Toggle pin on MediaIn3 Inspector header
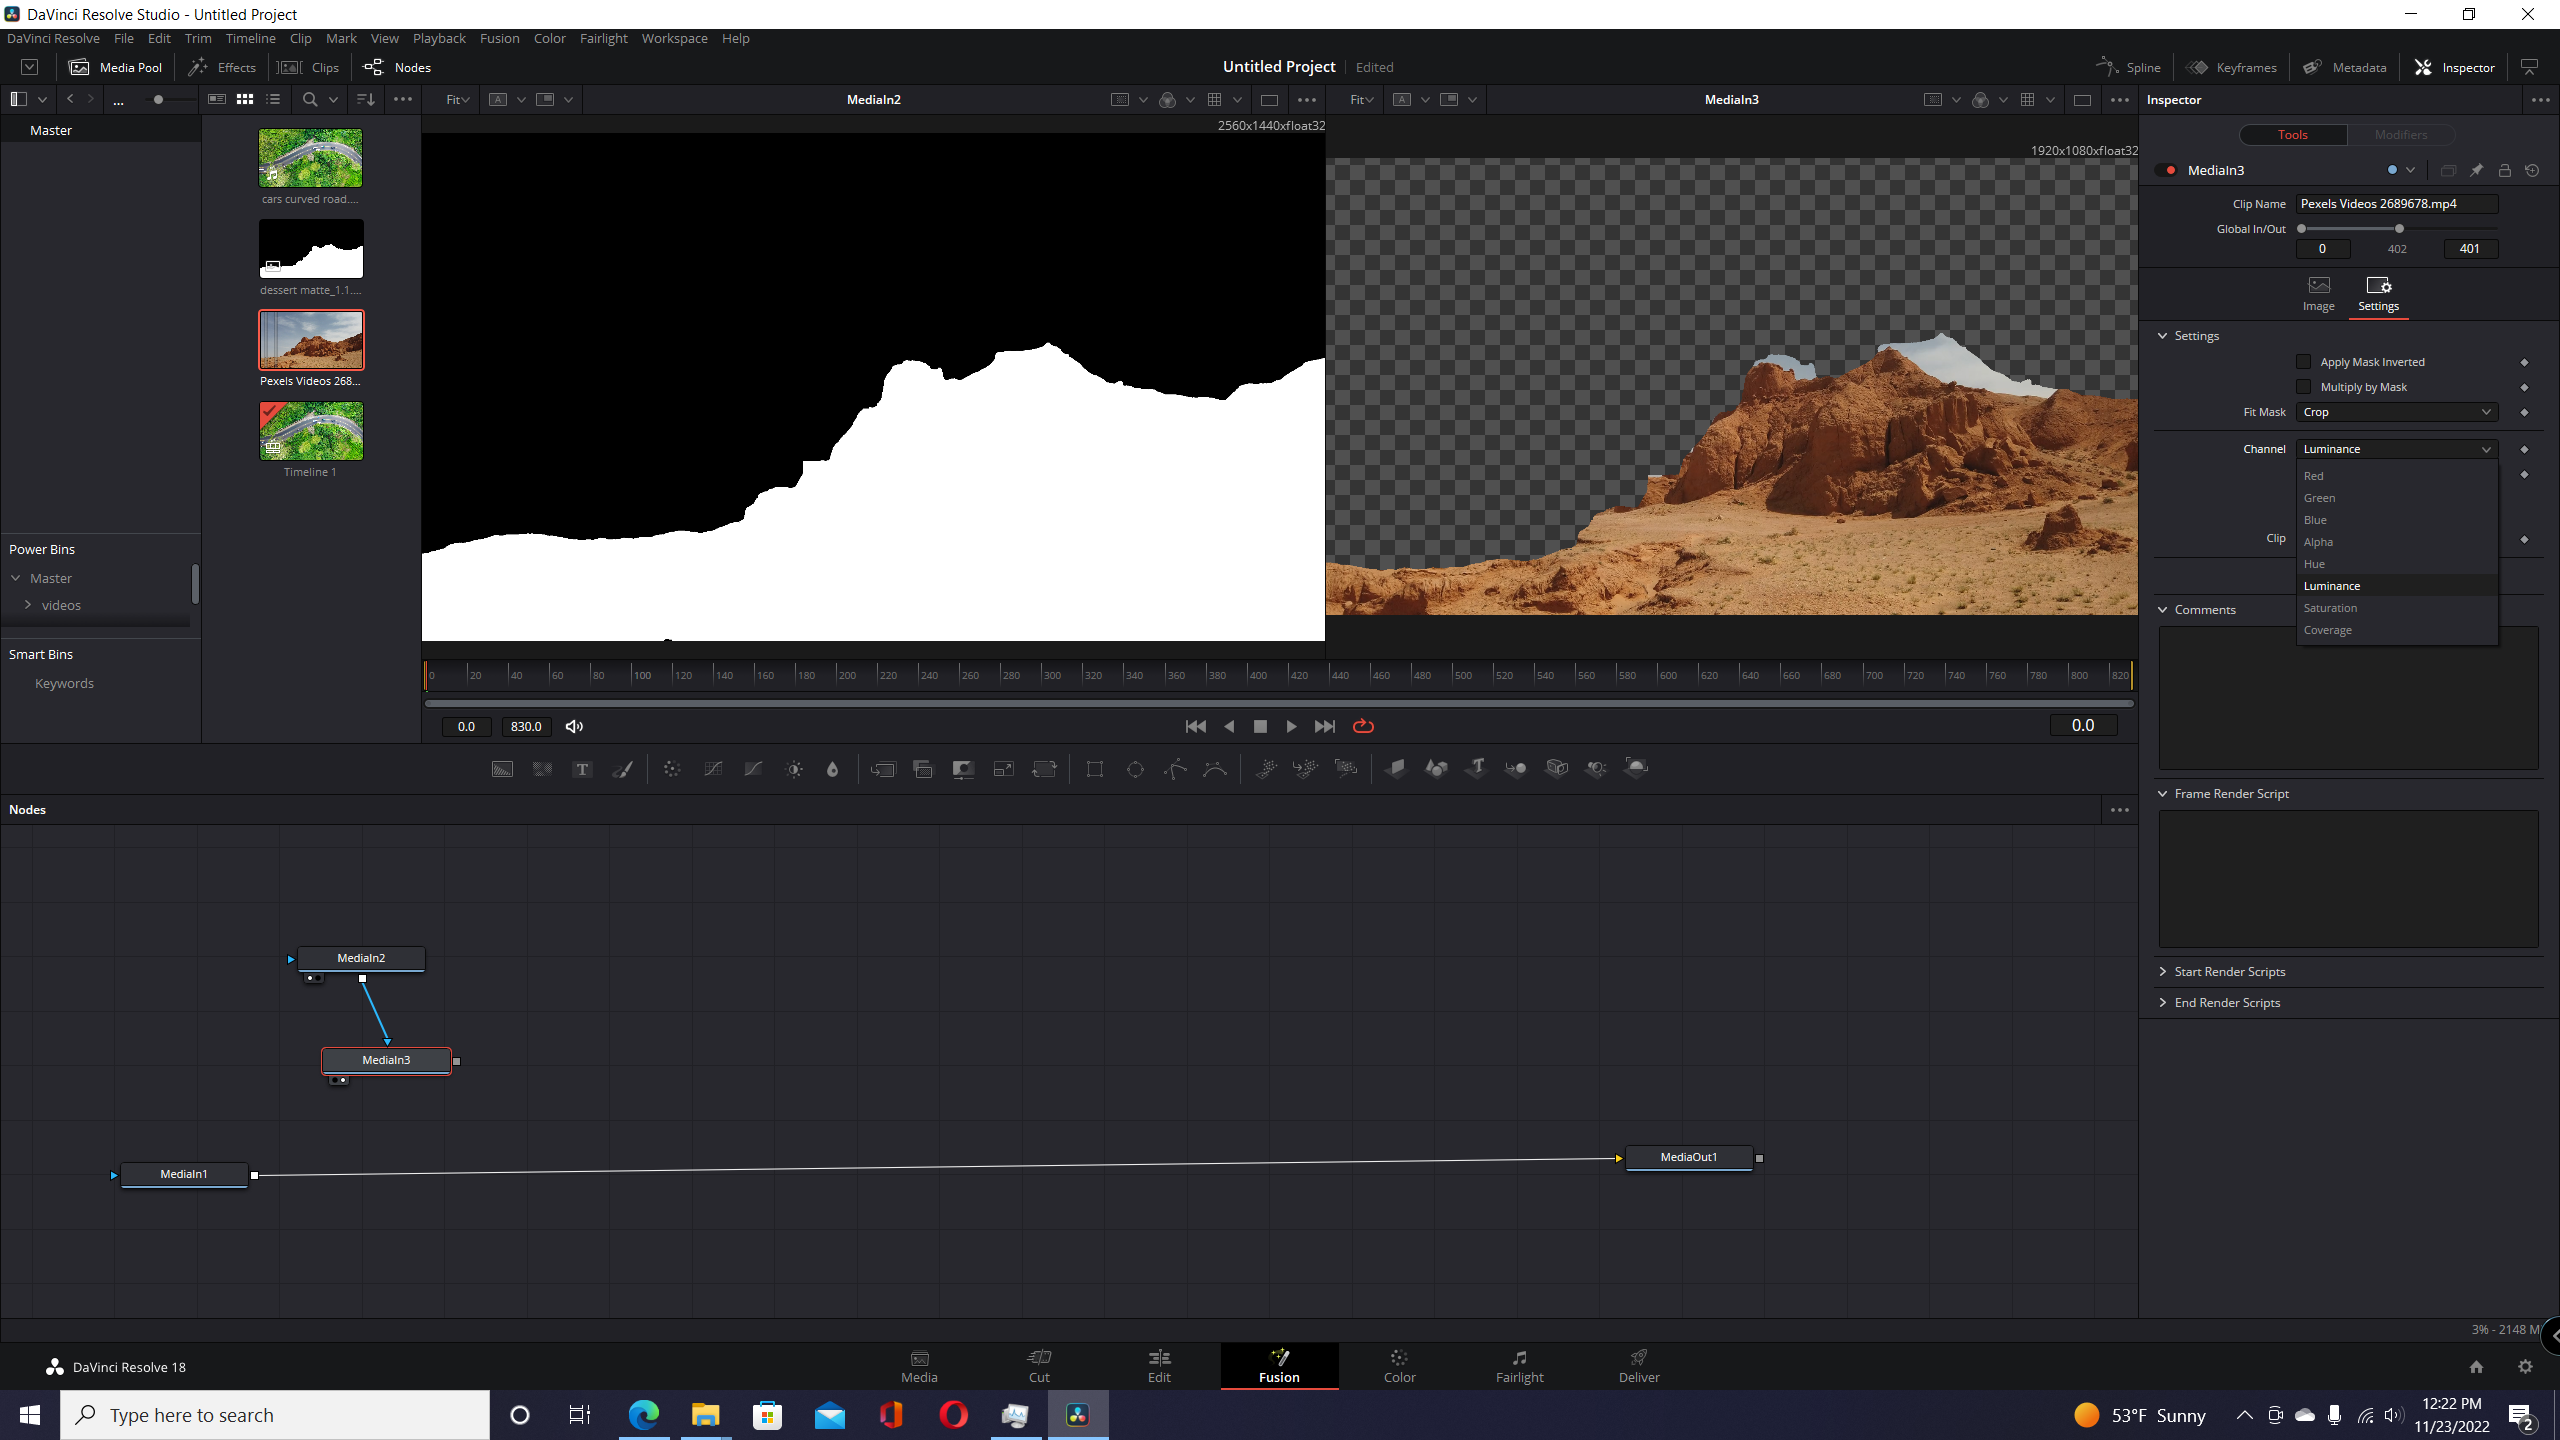The width and height of the screenshot is (2560, 1440). [2476, 170]
